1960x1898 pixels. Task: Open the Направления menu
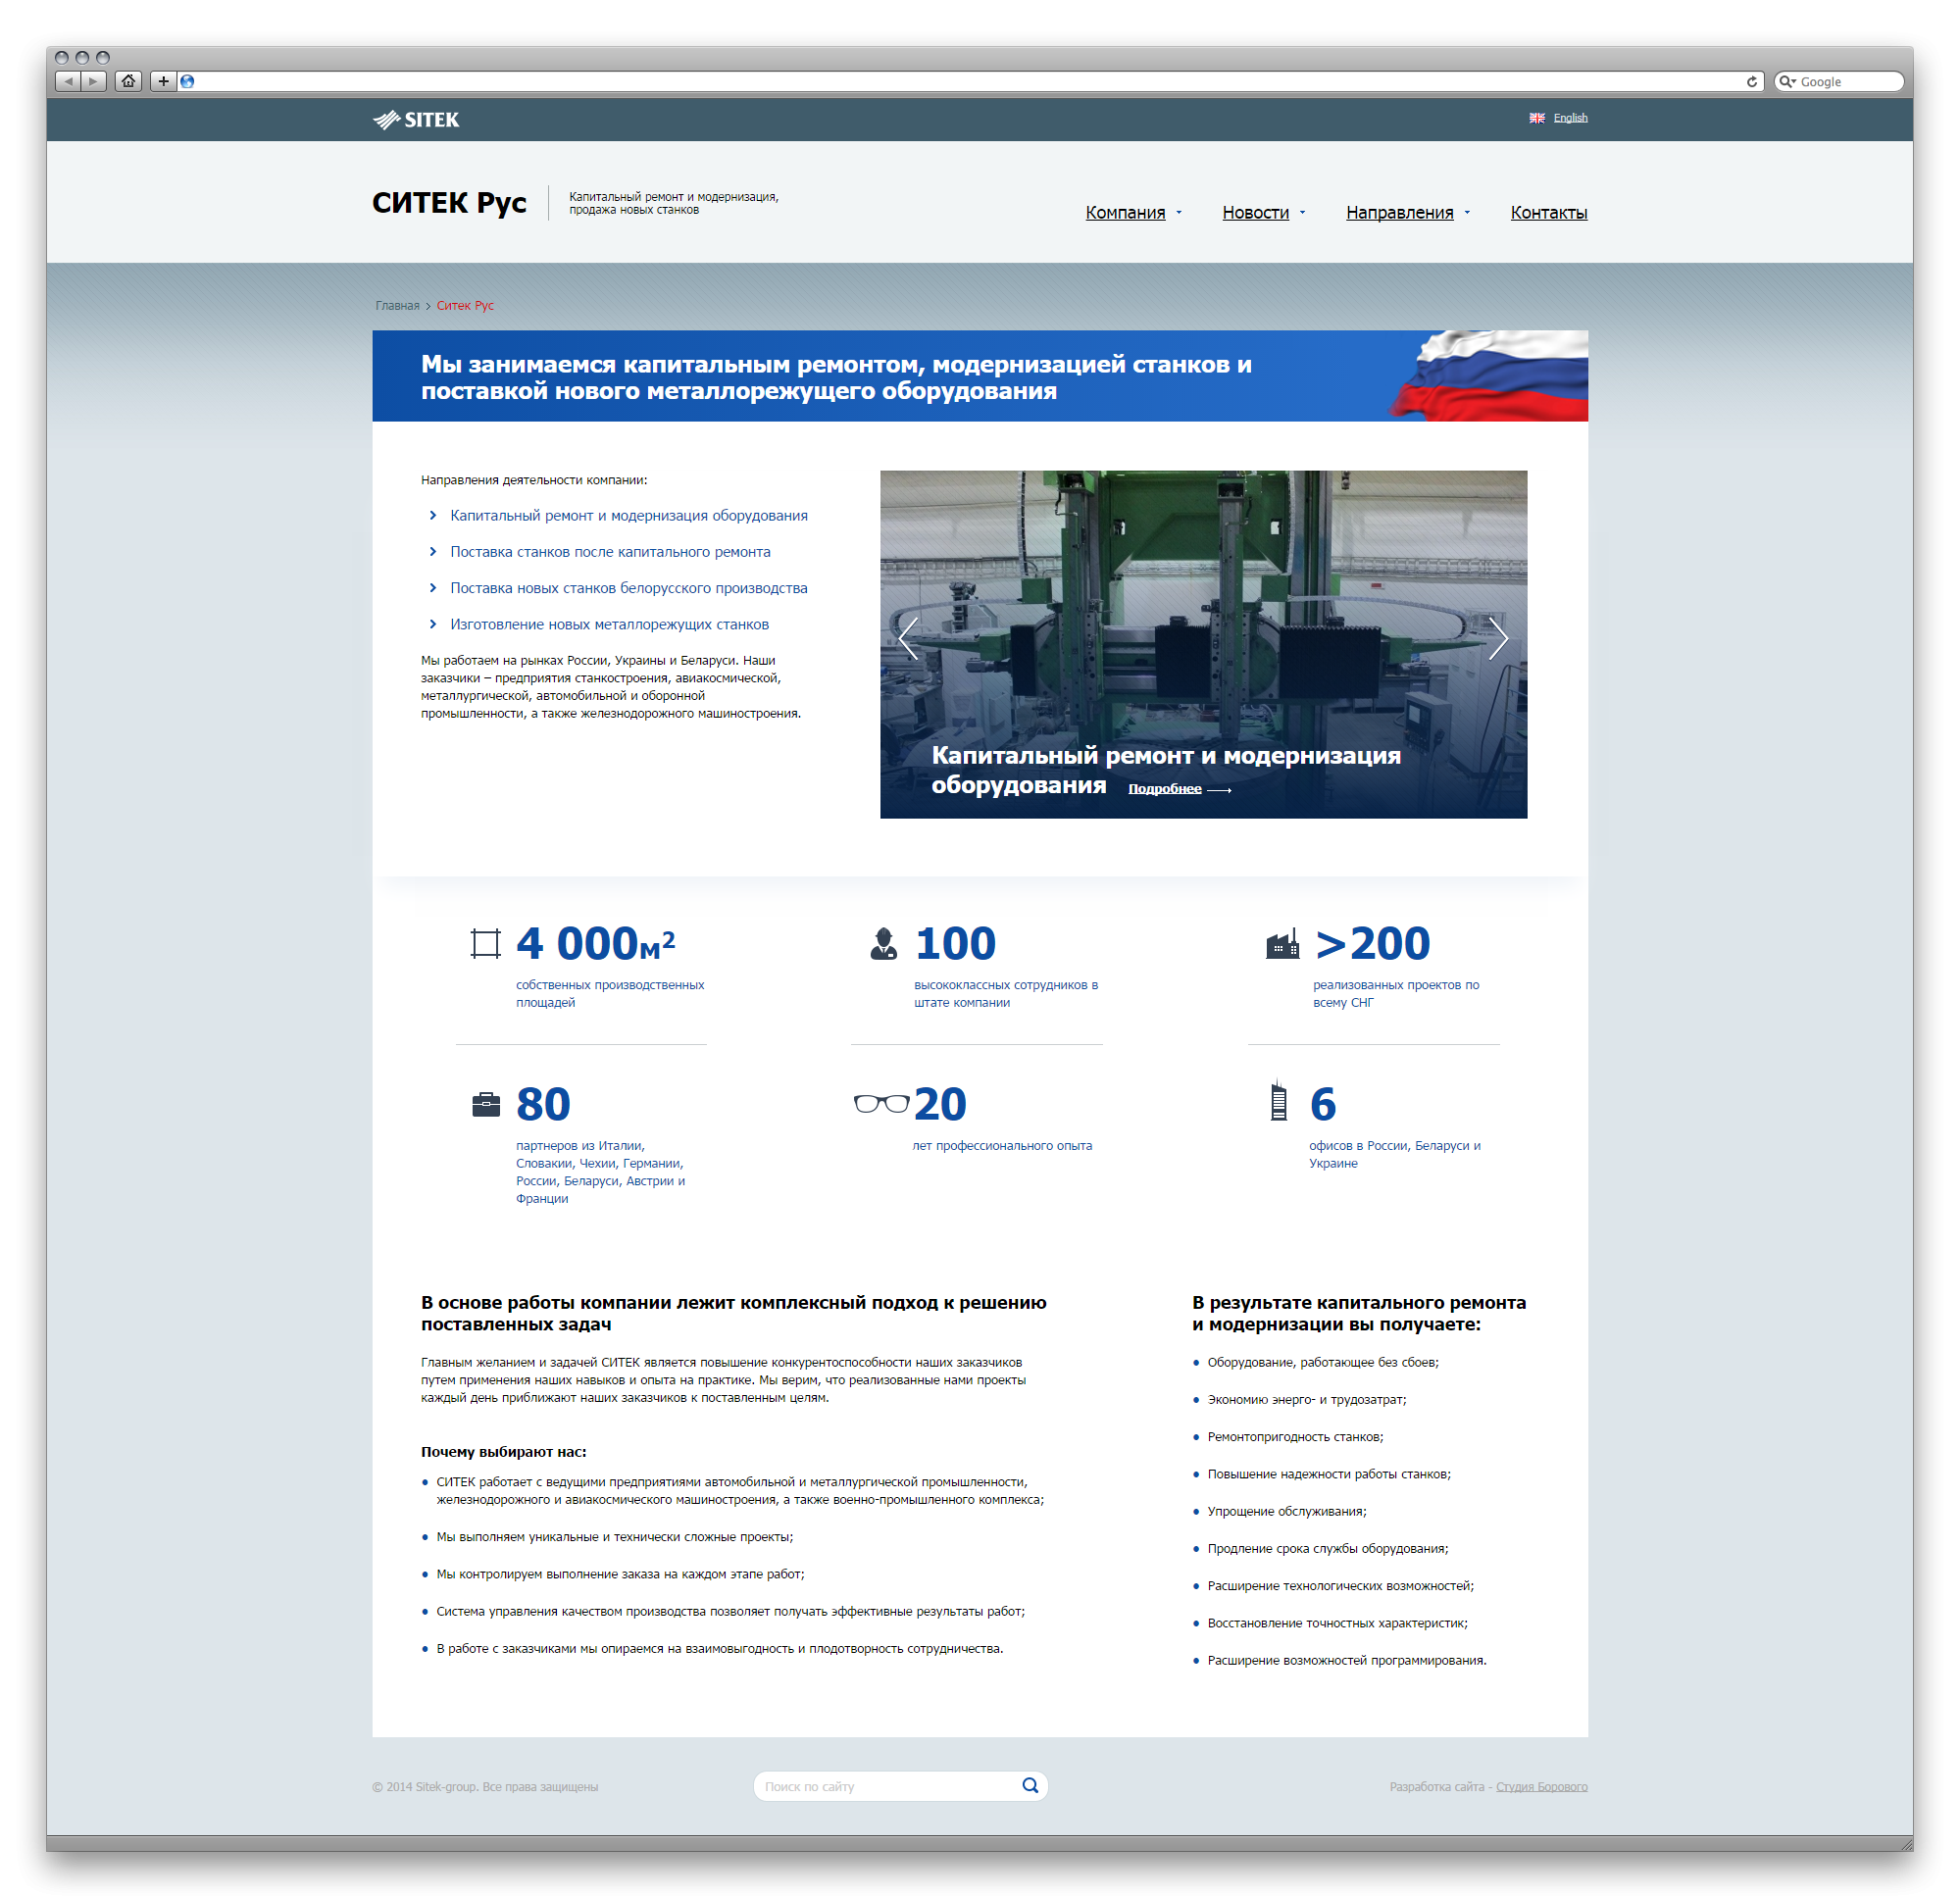1399,213
